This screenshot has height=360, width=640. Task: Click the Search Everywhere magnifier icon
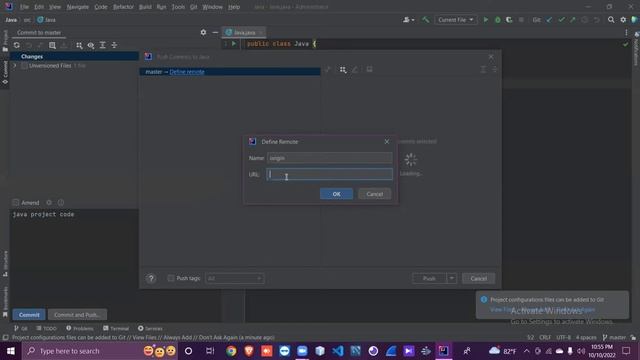point(611,20)
